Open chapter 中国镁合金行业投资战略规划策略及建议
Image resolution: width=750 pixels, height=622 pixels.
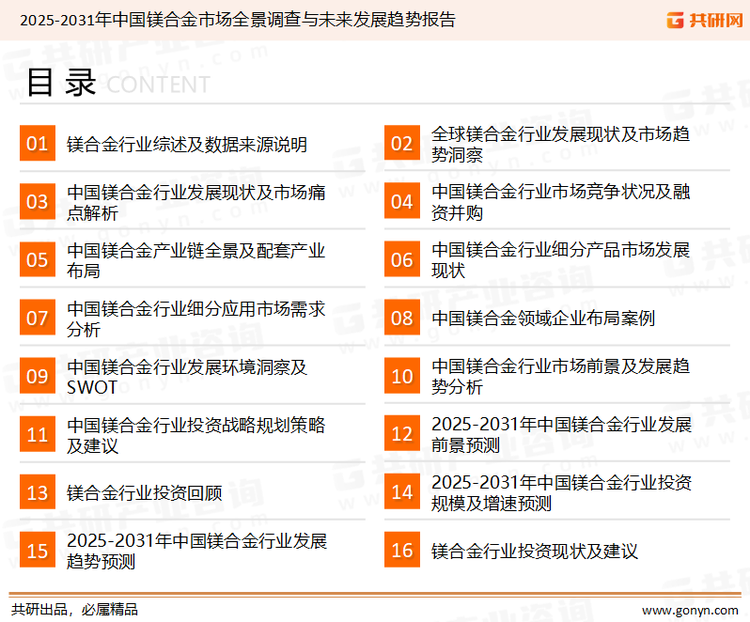pos(196,435)
